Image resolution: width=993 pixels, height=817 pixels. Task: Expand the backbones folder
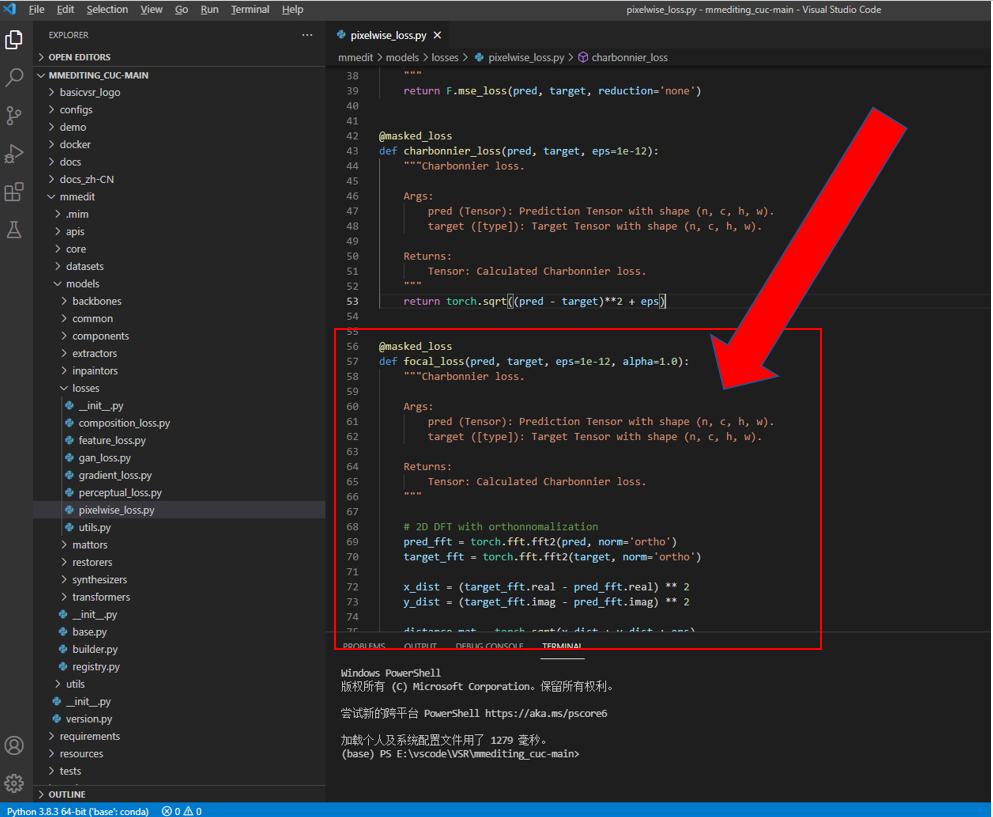[96, 301]
